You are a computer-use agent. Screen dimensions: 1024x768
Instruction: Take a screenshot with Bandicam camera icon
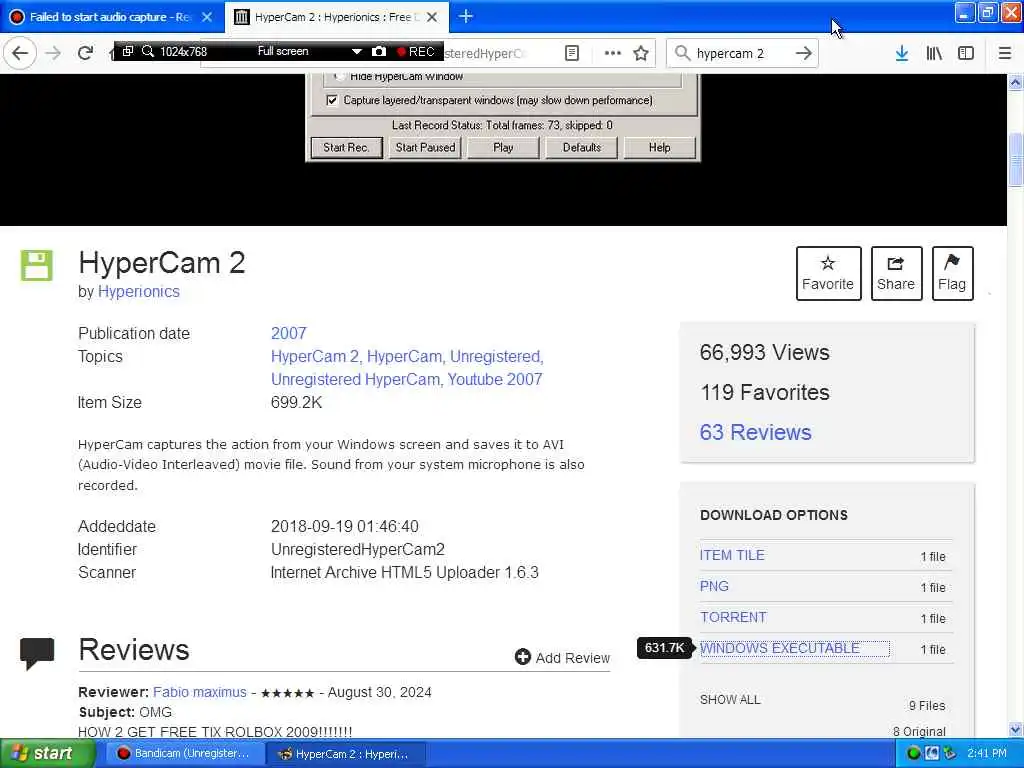379,51
